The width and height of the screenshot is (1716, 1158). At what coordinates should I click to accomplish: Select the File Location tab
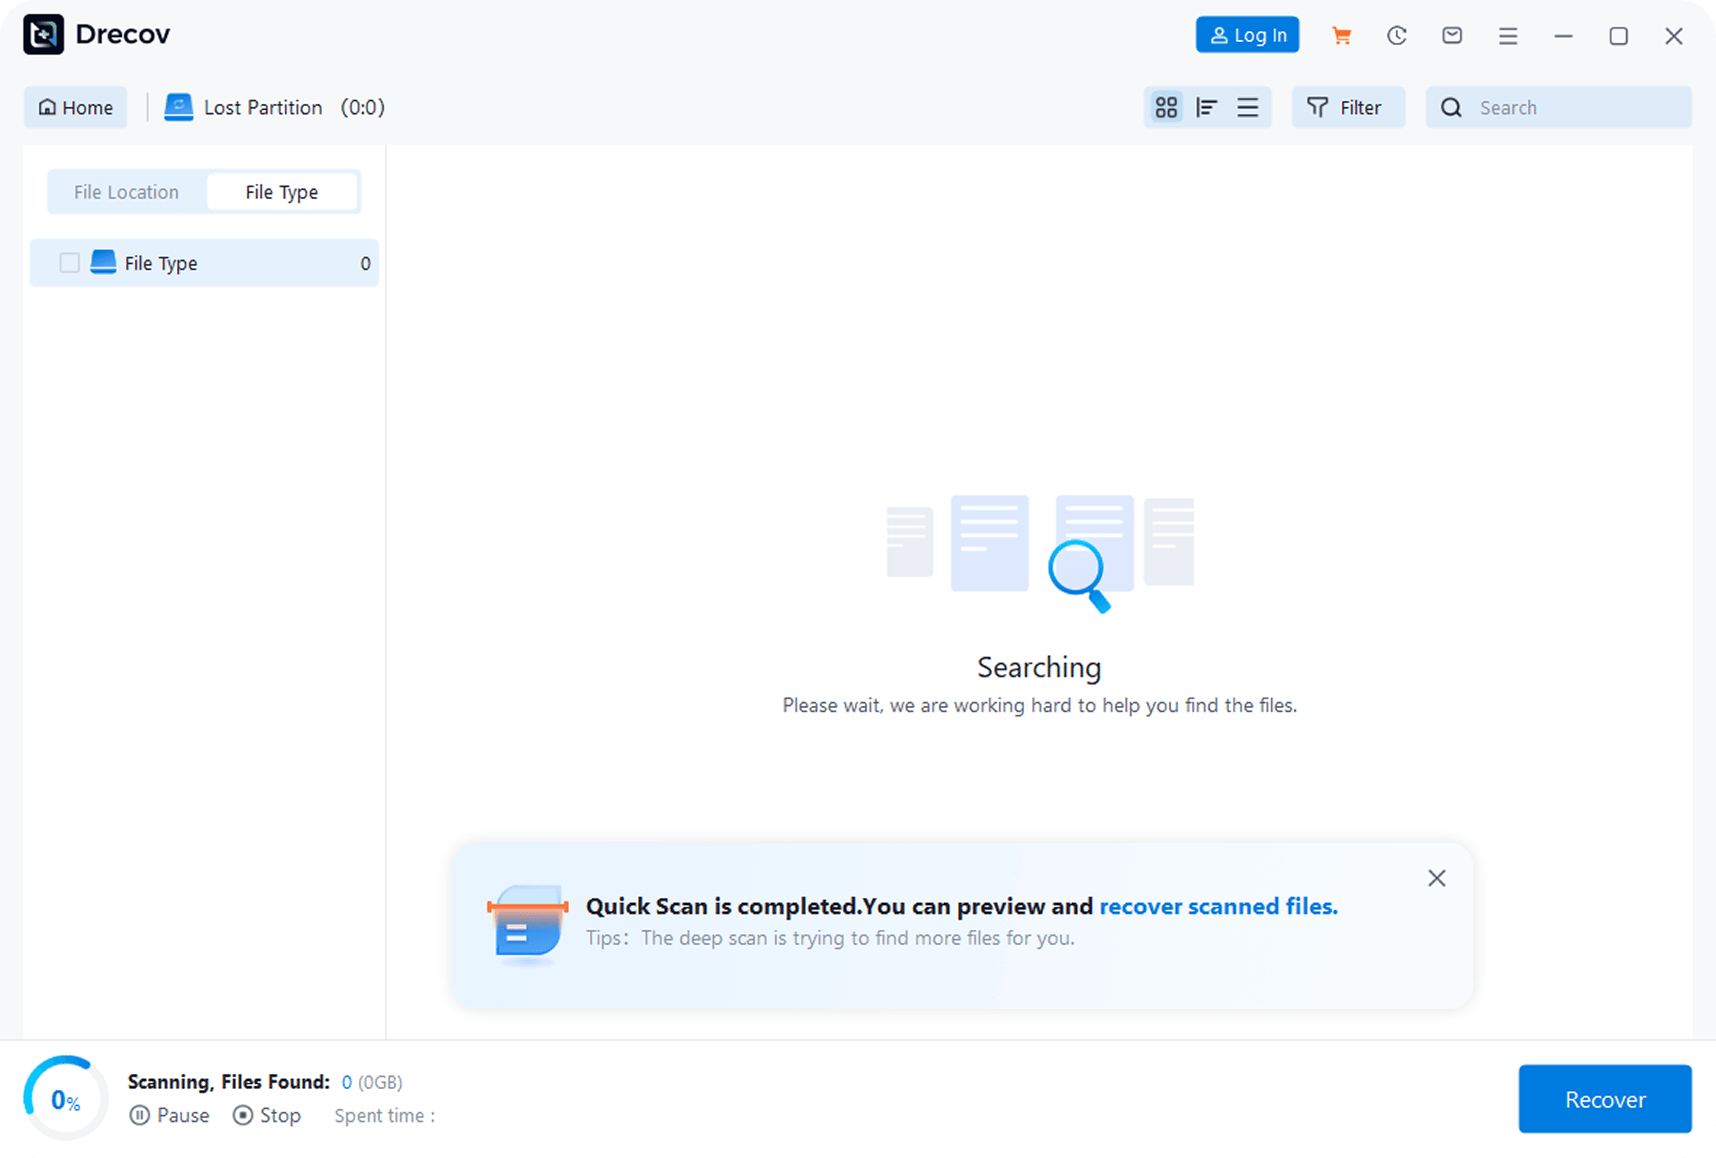tap(127, 192)
